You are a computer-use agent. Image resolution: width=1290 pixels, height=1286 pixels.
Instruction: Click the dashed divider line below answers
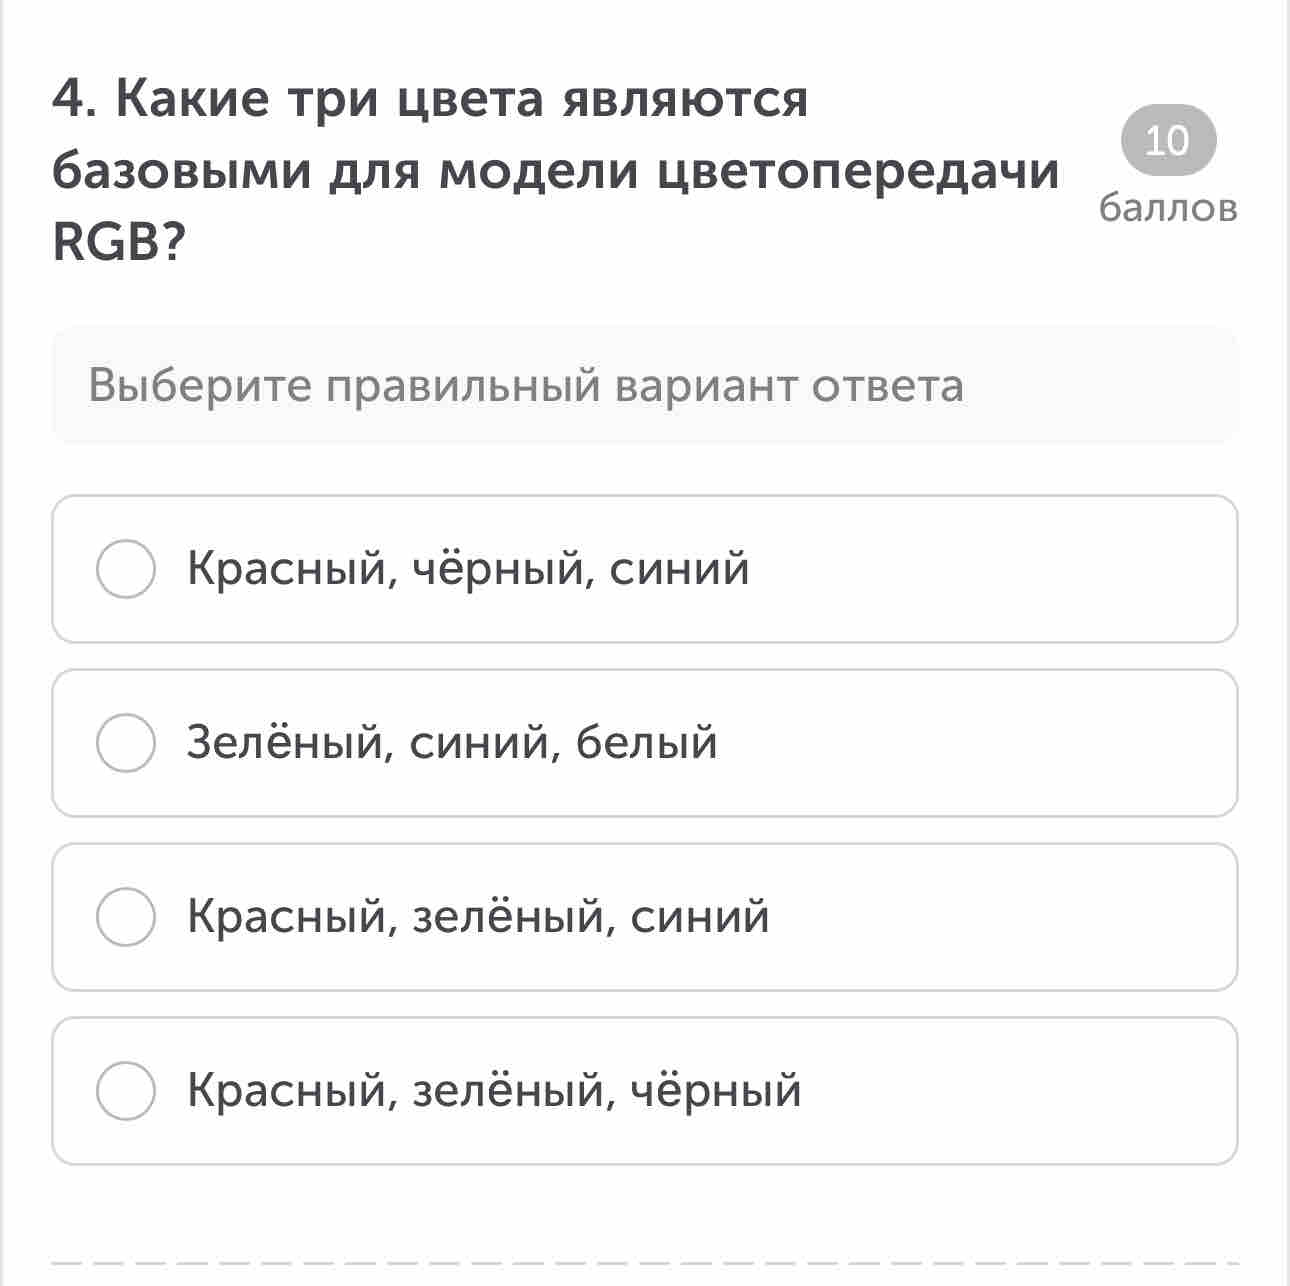645,1263
